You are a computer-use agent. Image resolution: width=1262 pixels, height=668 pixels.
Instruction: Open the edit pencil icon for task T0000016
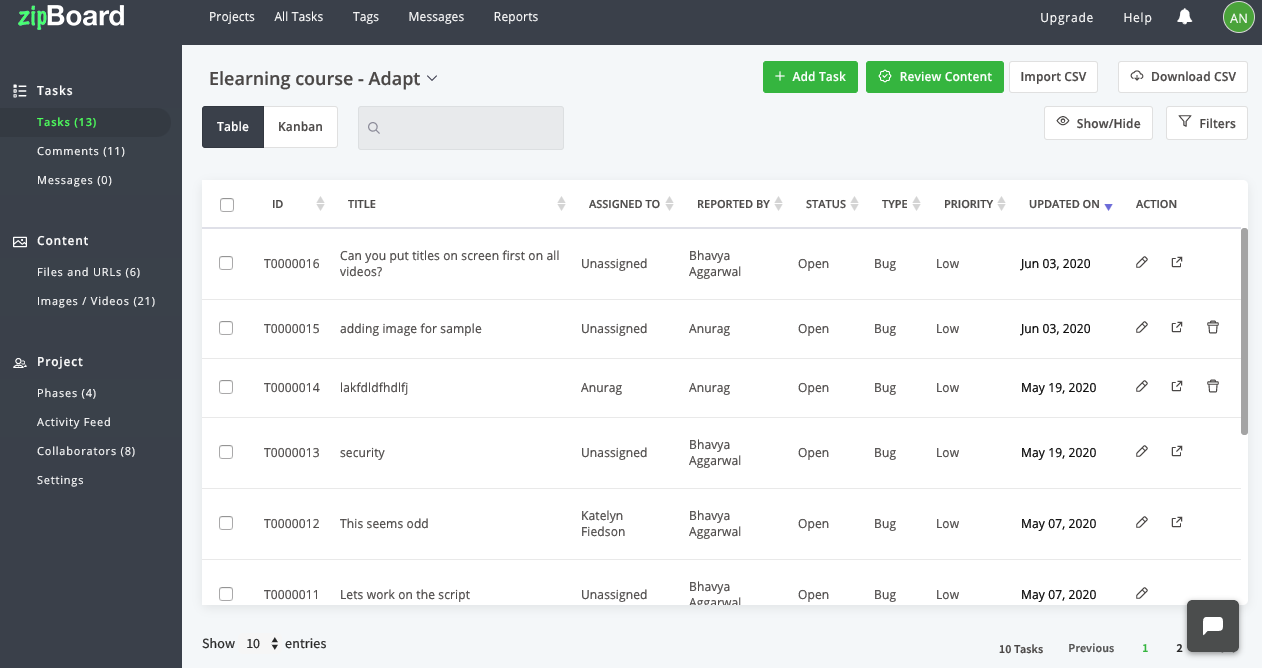click(1142, 262)
